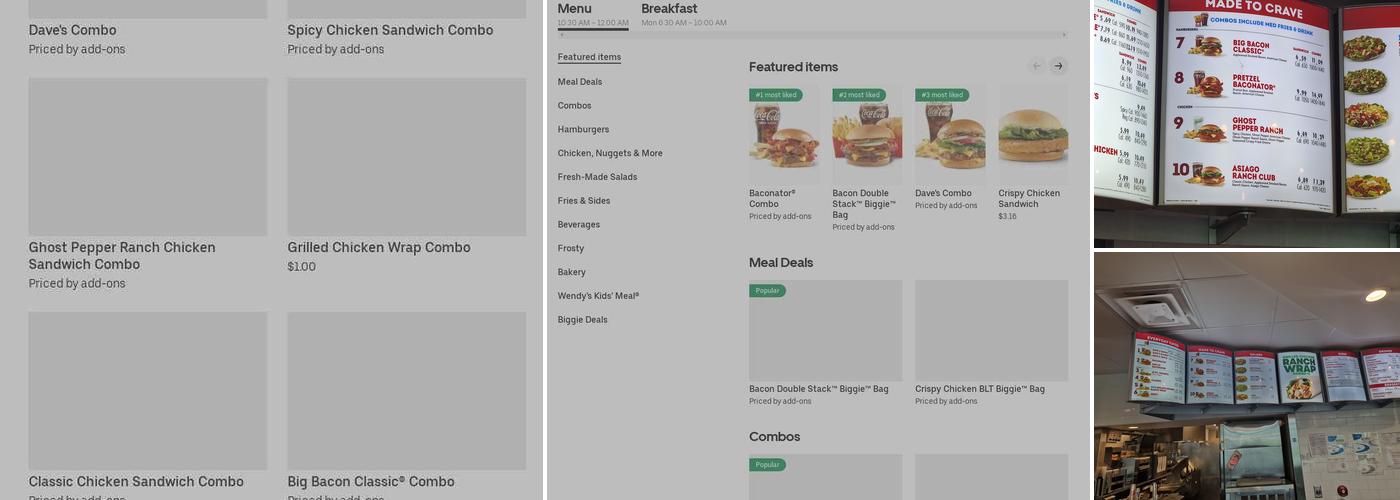Go to Wendy's Kids' Meal category

pos(598,296)
